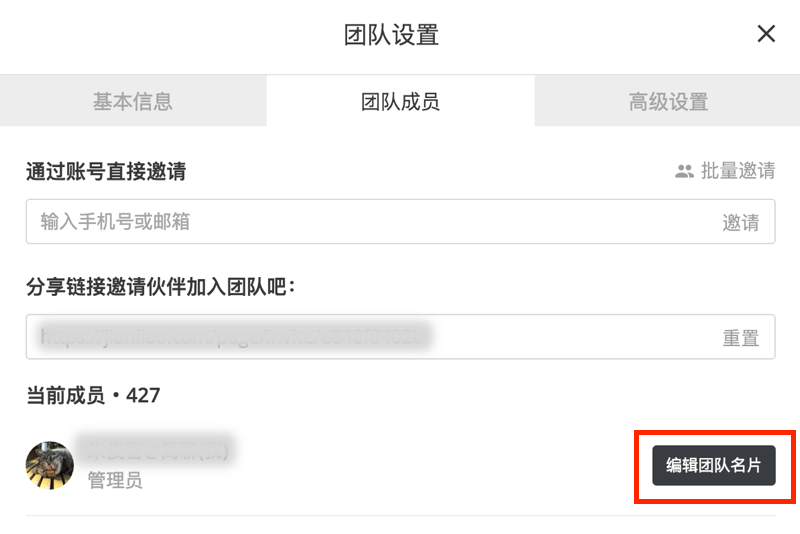Click the number 427 in member count
This screenshot has height=534, width=800.
(143, 396)
